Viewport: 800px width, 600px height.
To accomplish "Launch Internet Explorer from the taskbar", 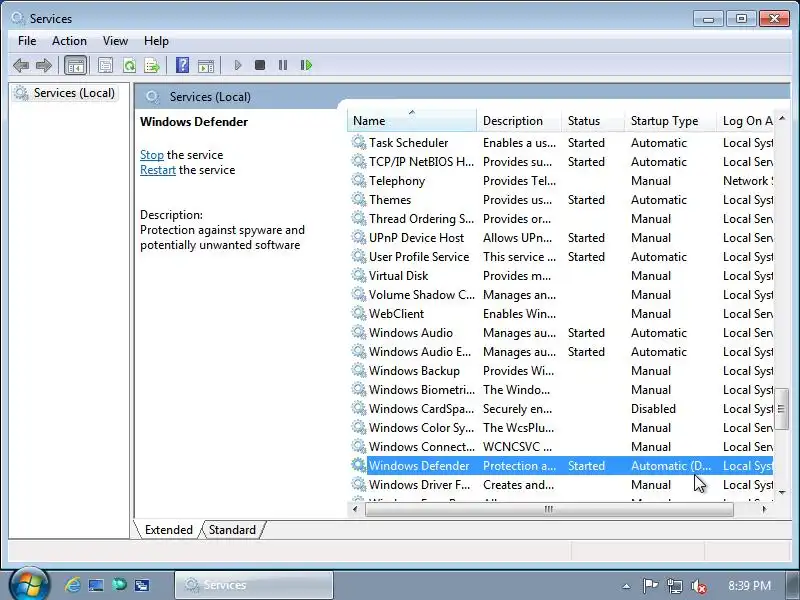I will (72, 585).
